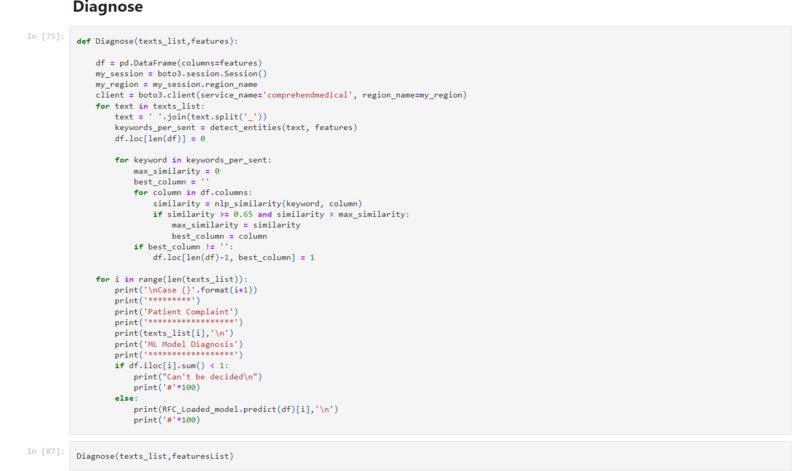This screenshot has width=806, height=471.
Task: Click the df.loc[len(df)] = 0 line
Action: coord(160,139)
